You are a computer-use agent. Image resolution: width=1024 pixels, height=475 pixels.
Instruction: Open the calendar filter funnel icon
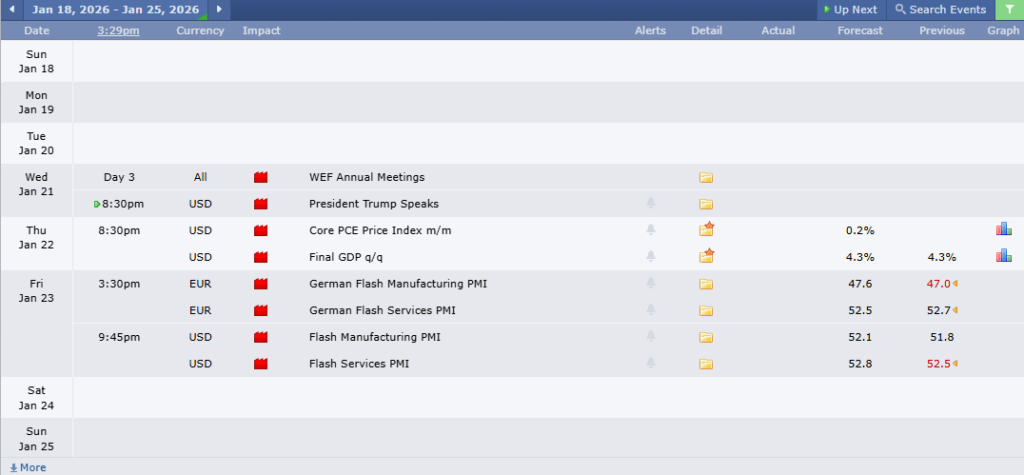1009,10
